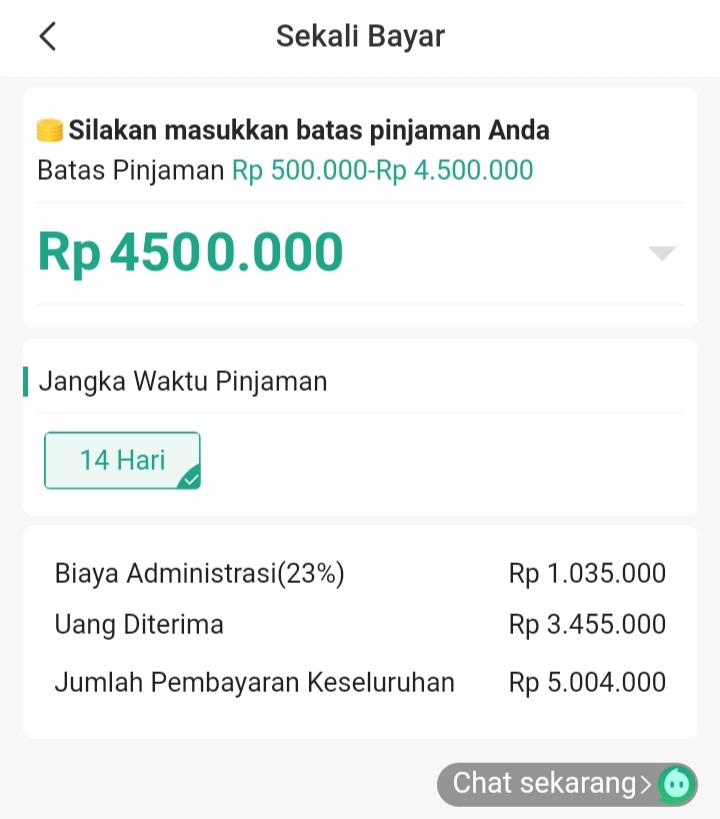Tap the Rp 4500.000 amount field
Image resolution: width=720 pixels, height=819 pixels.
coord(191,252)
